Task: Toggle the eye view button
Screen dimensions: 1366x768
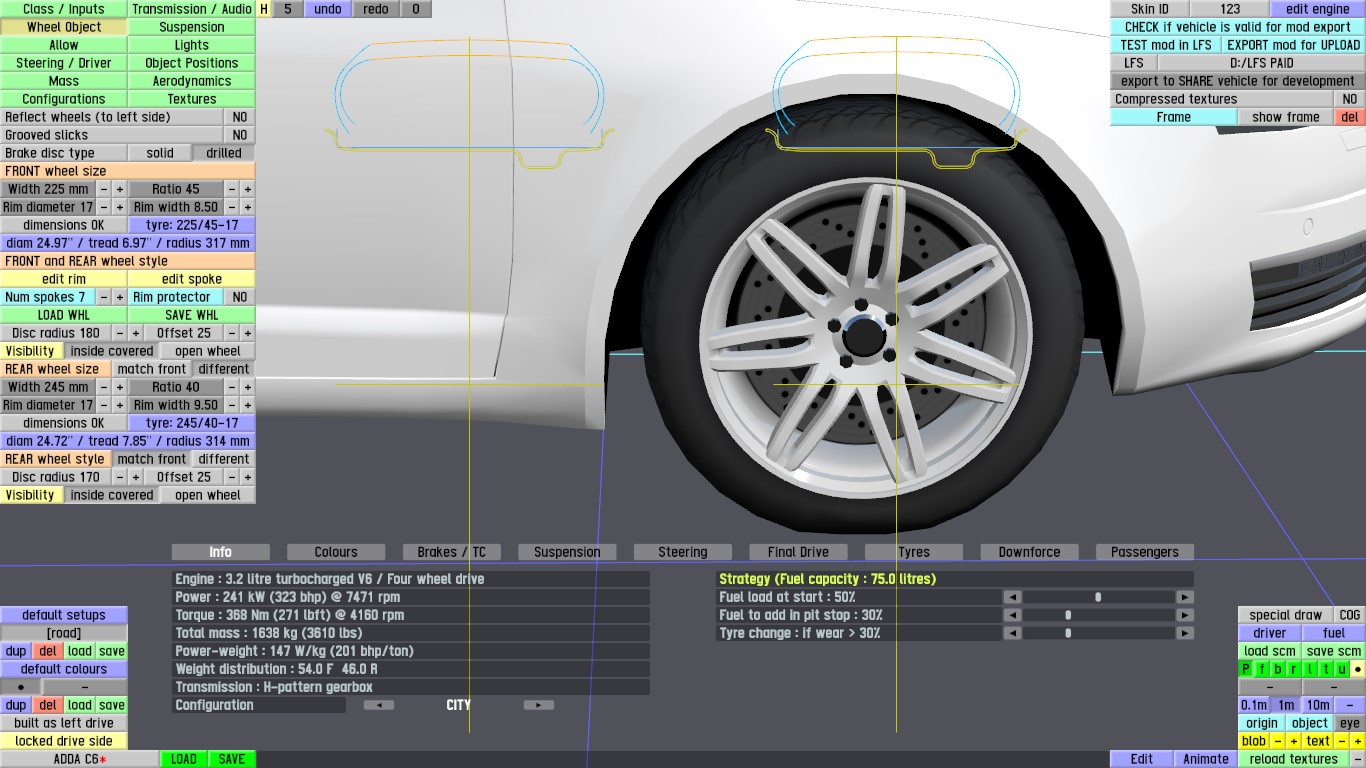Action: pos(1350,723)
